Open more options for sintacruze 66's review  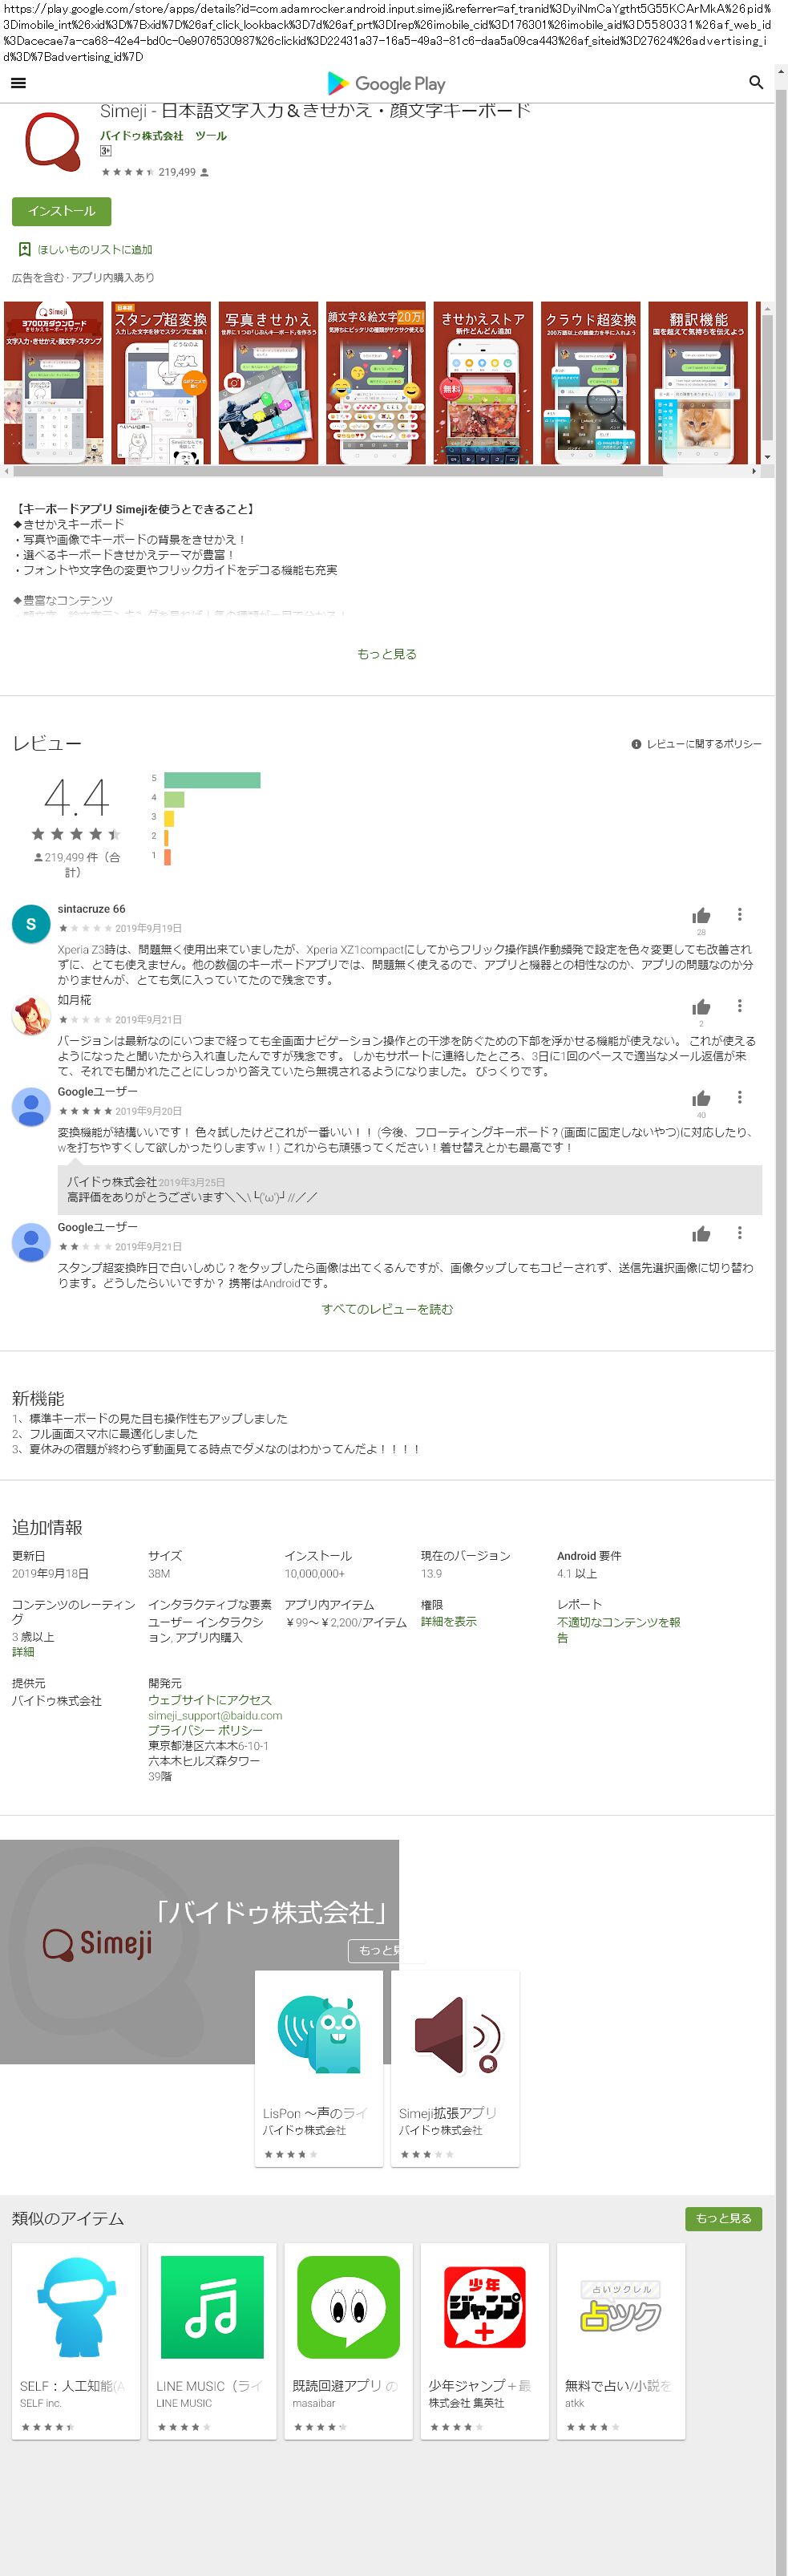(x=739, y=915)
